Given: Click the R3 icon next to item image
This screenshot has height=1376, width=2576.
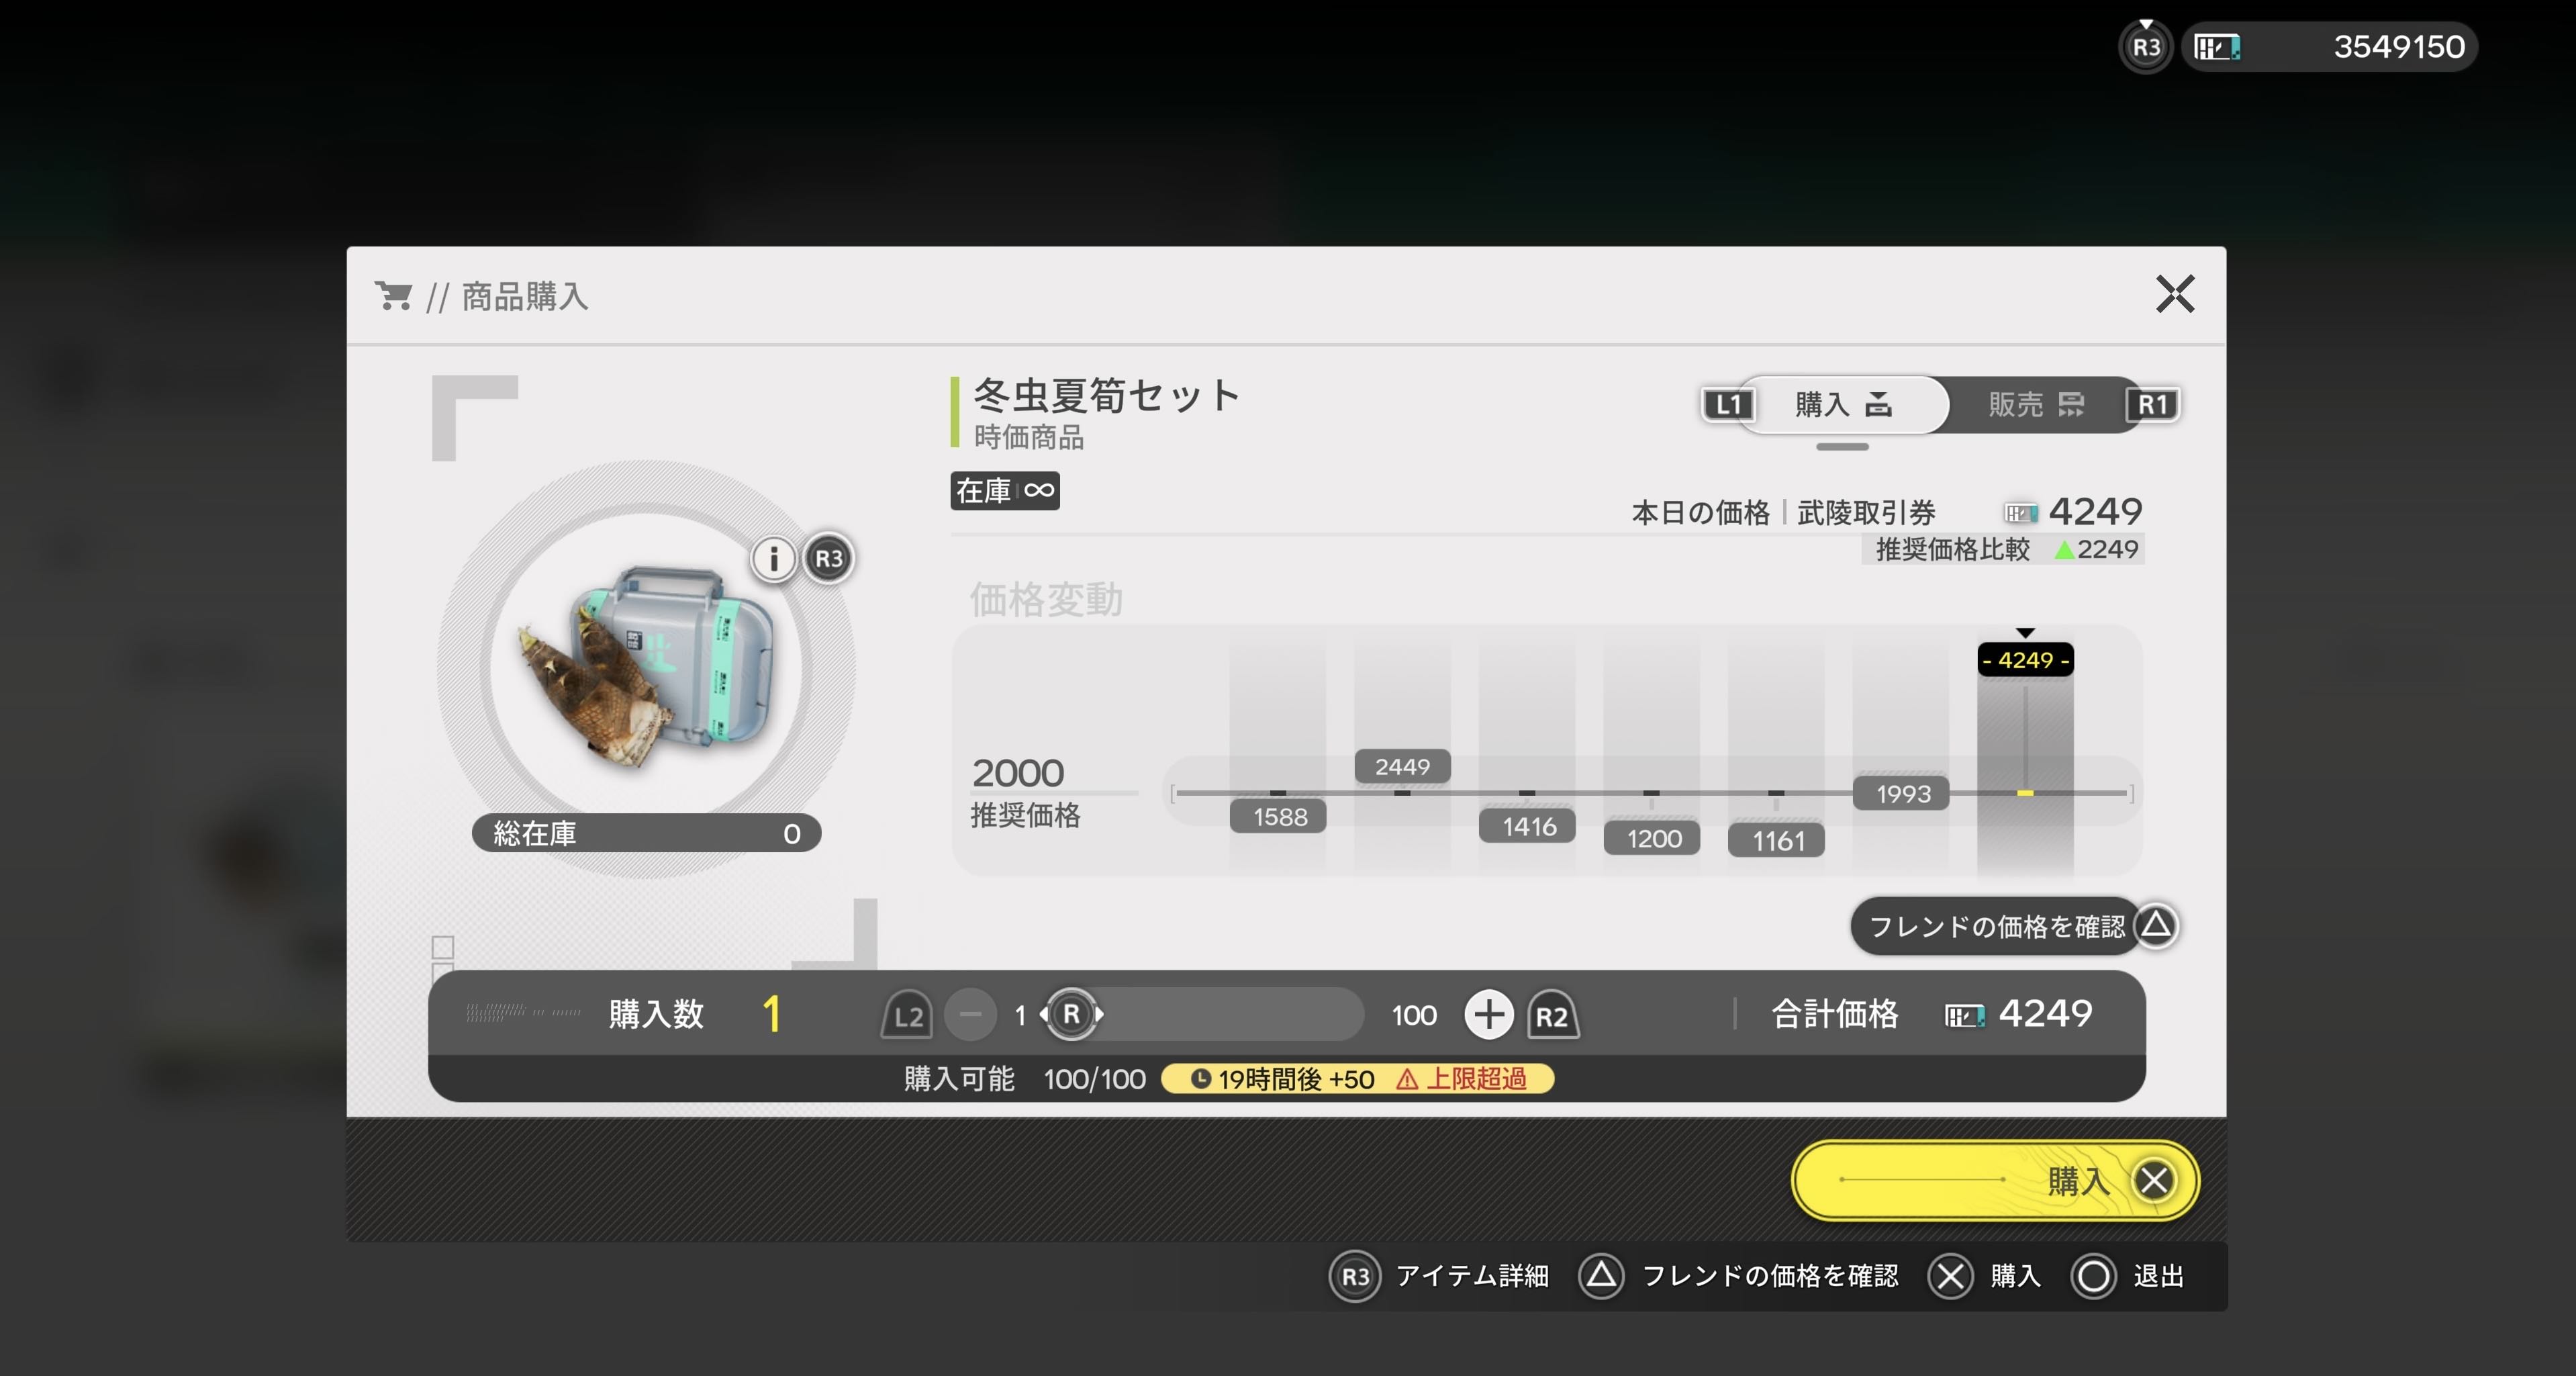Looking at the screenshot, I should tap(829, 558).
